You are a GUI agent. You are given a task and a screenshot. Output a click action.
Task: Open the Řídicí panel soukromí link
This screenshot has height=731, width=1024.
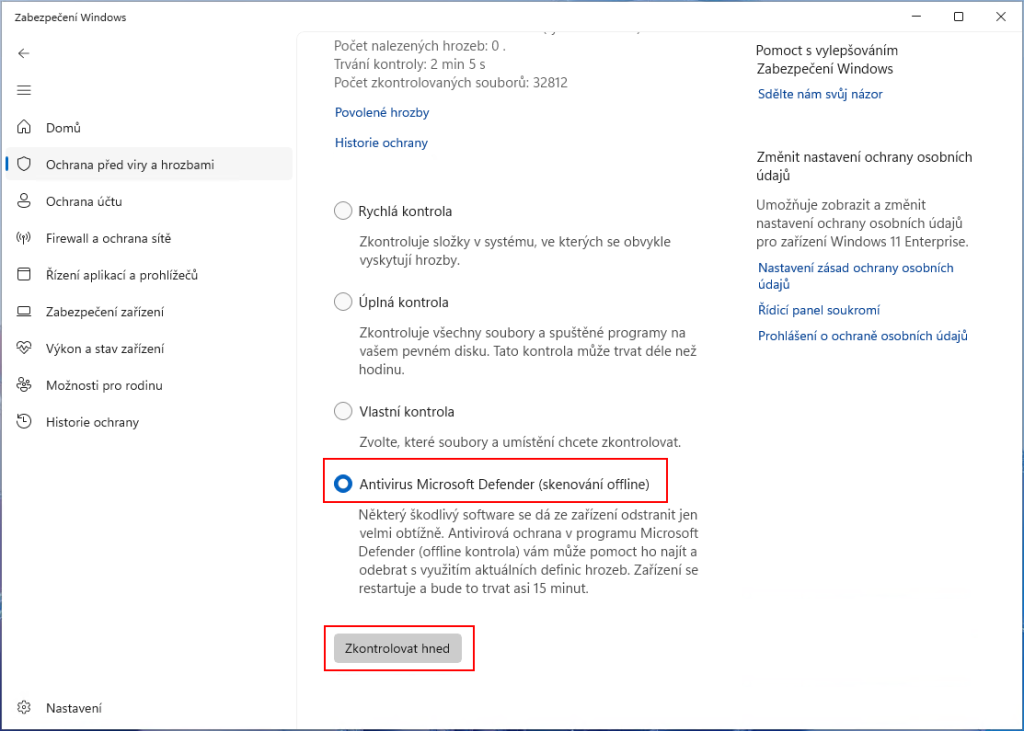818,310
